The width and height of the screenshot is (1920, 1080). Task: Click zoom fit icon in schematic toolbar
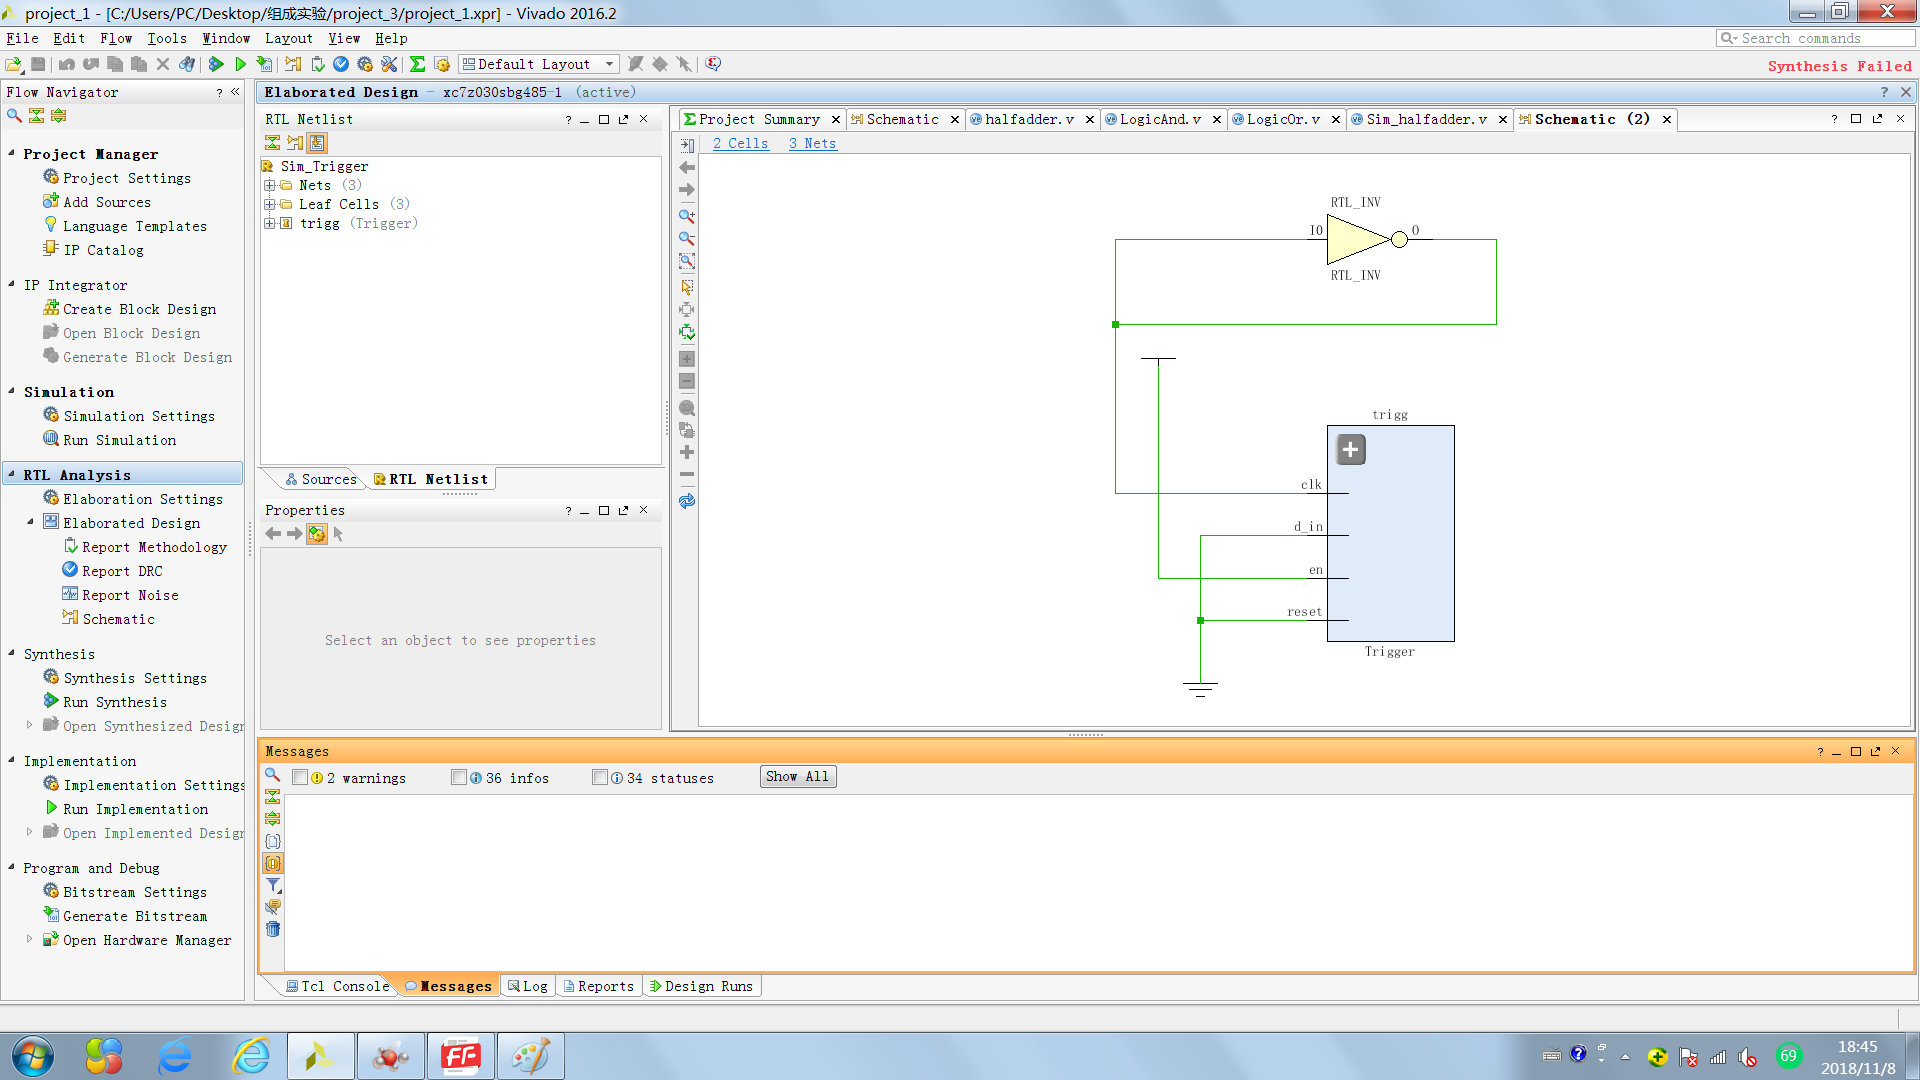[686, 261]
